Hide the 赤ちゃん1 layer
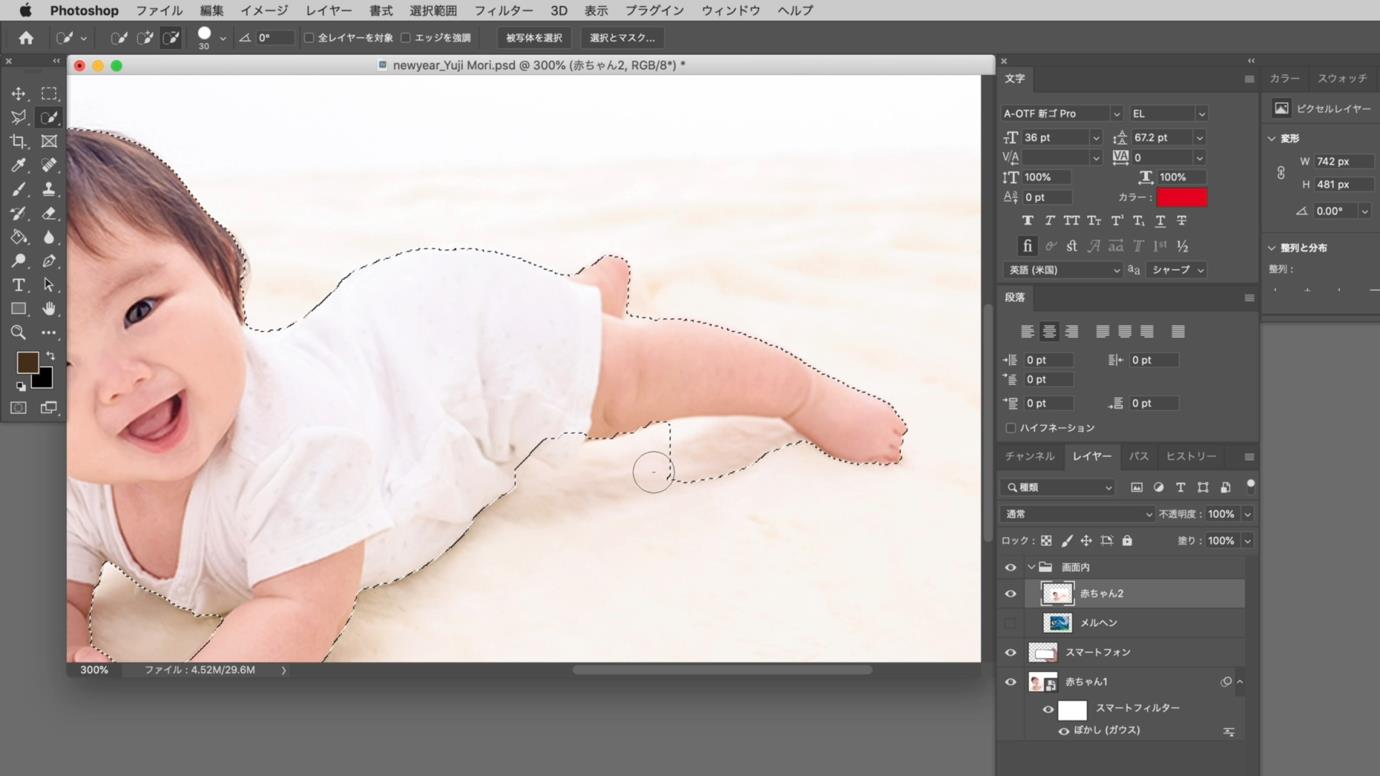Image resolution: width=1380 pixels, height=776 pixels. (1010, 682)
